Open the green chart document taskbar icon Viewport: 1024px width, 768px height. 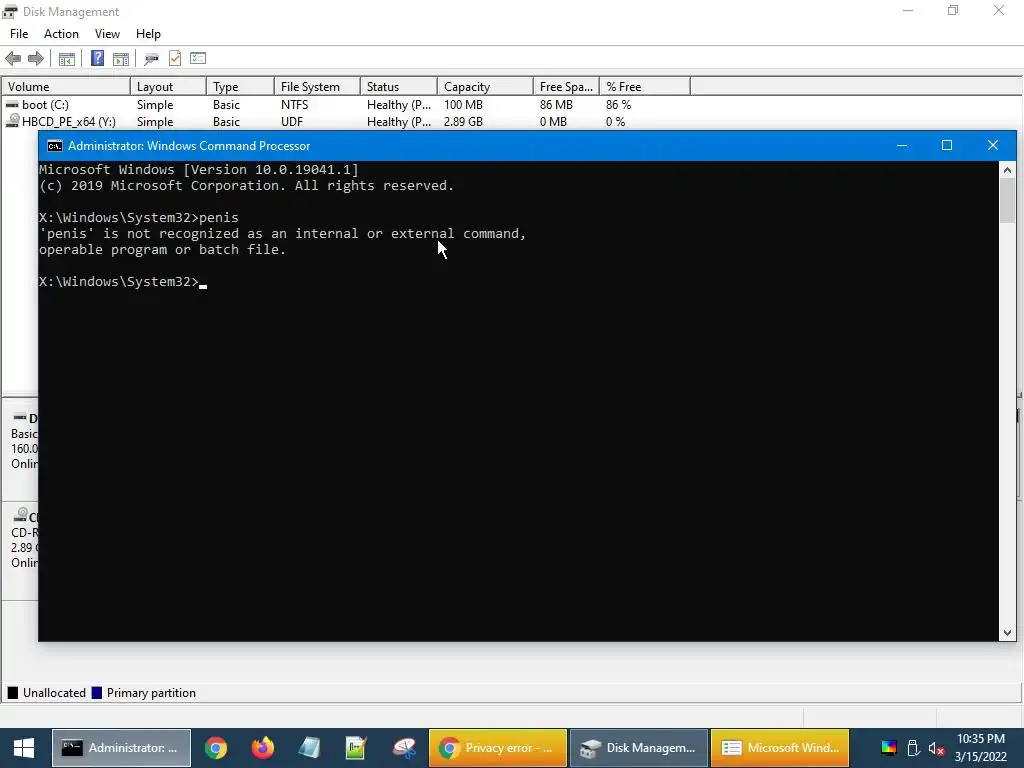(357, 748)
